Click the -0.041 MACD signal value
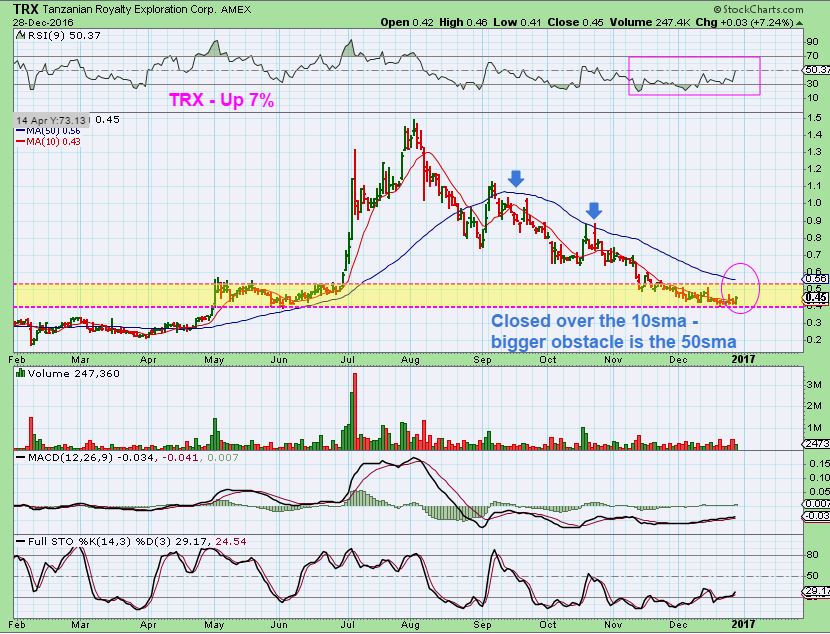 (x=180, y=457)
